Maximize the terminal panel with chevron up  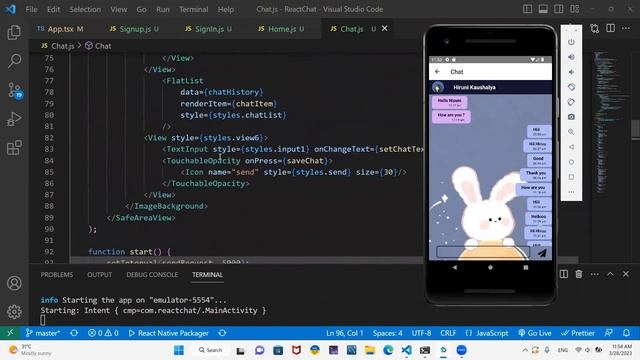tap(610, 274)
